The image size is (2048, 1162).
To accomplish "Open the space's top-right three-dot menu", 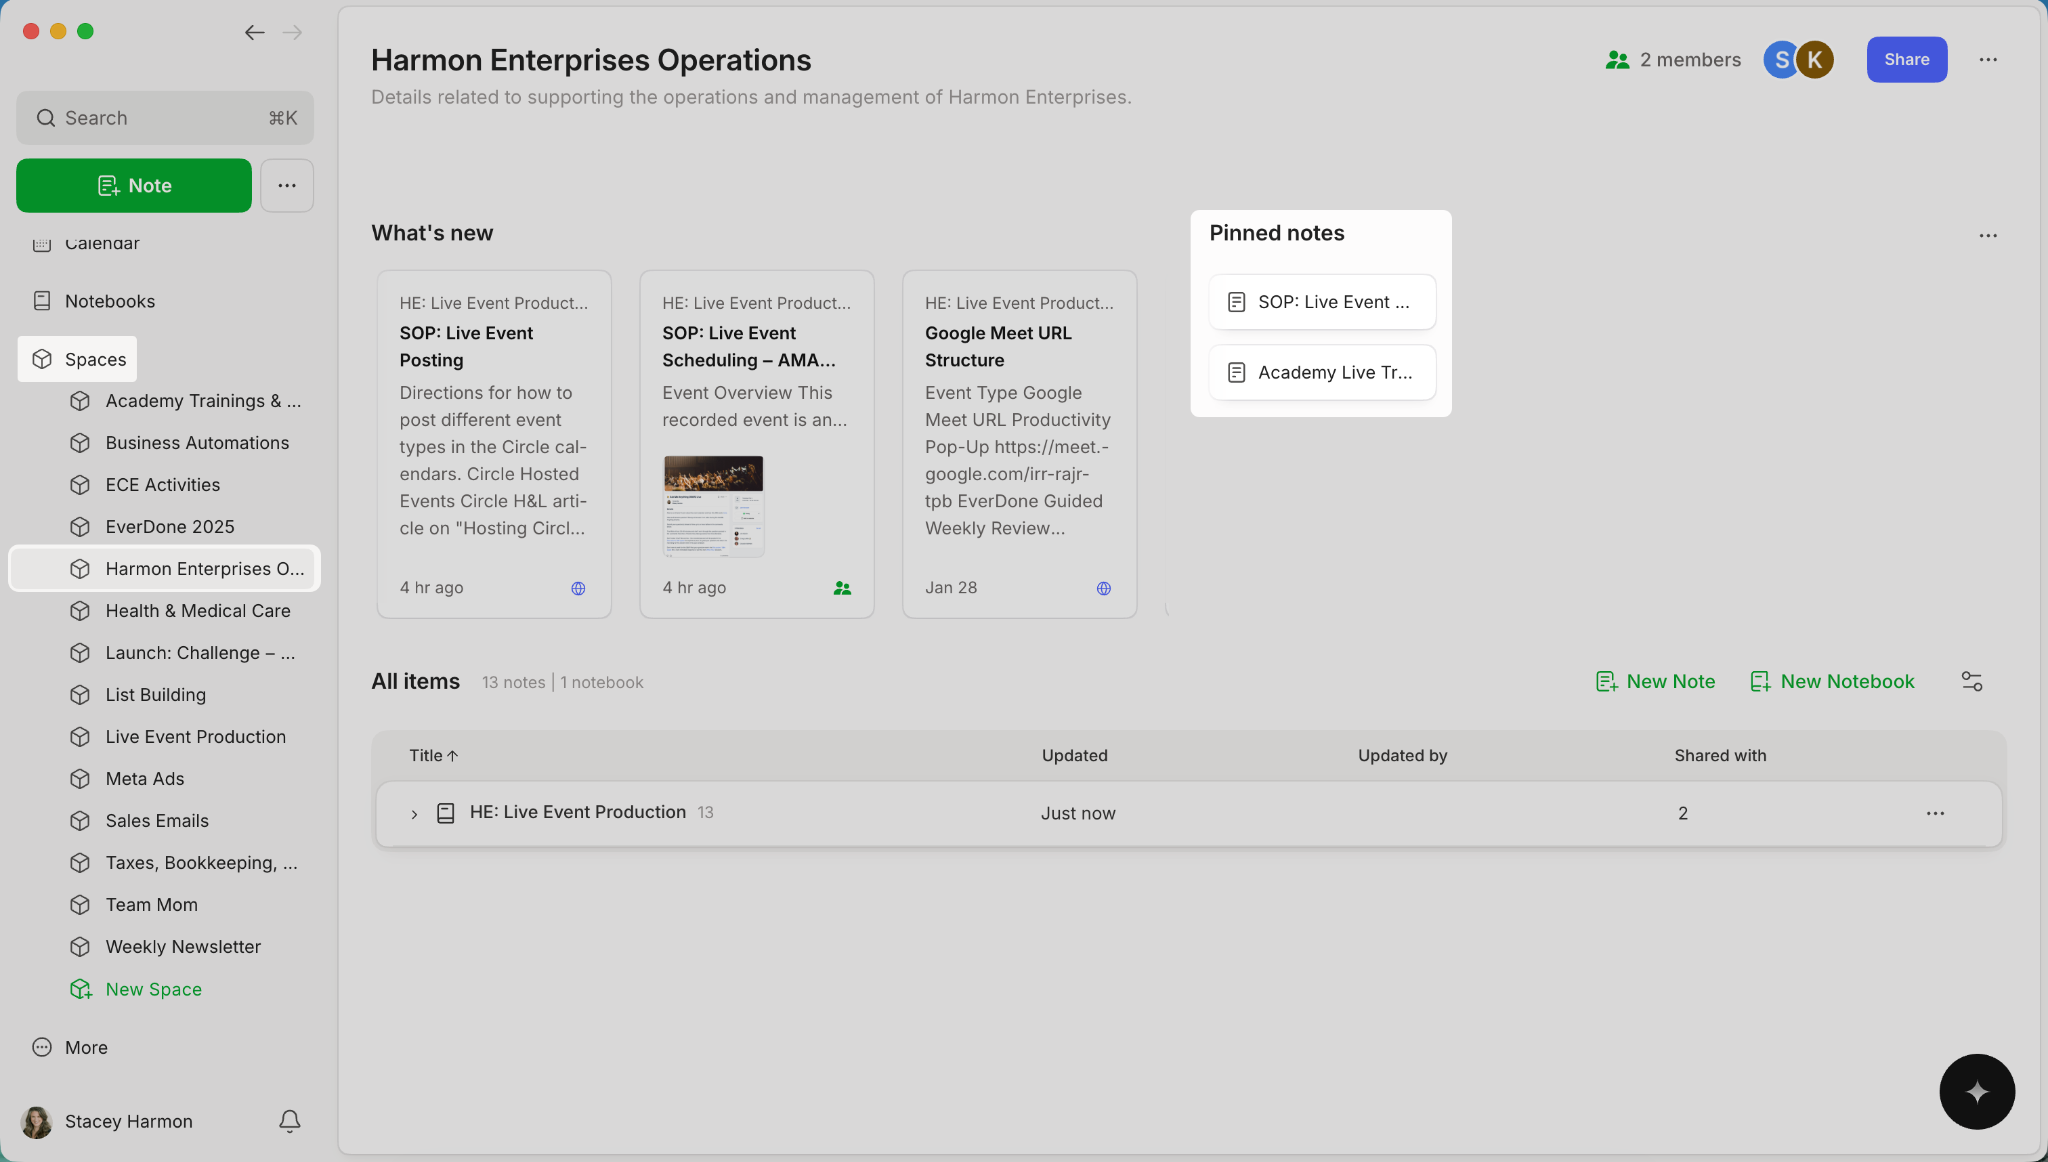I will (x=1987, y=60).
